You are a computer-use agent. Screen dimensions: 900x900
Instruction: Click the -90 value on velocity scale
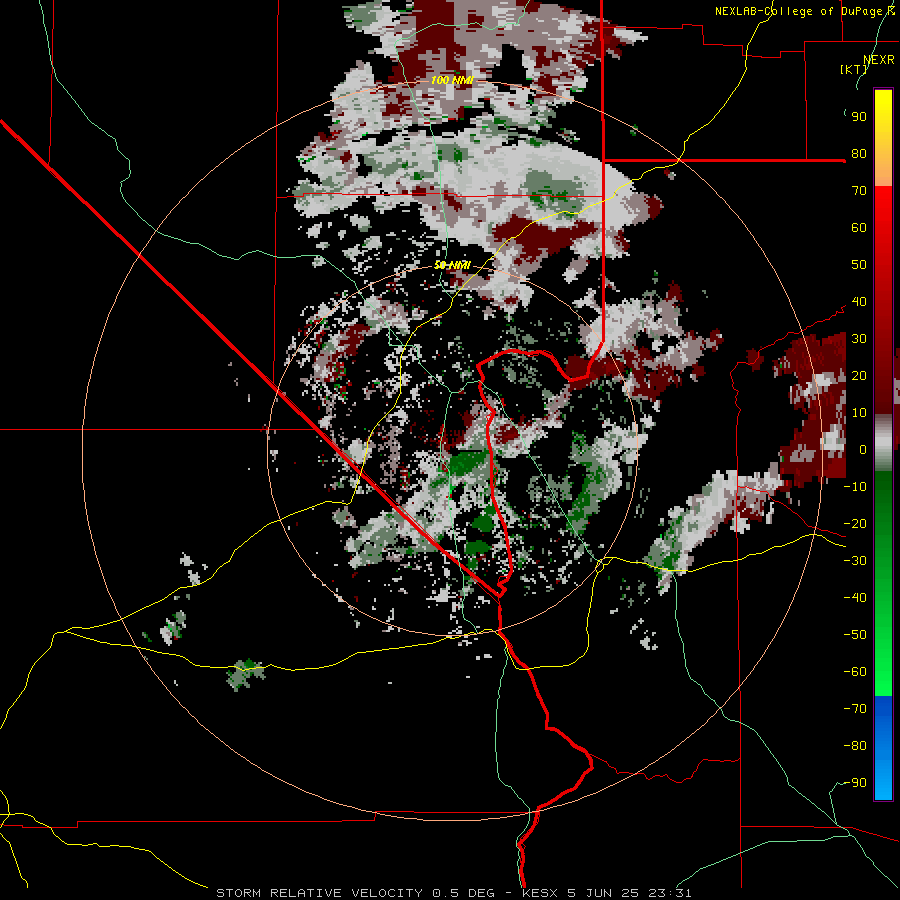[855, 783]
